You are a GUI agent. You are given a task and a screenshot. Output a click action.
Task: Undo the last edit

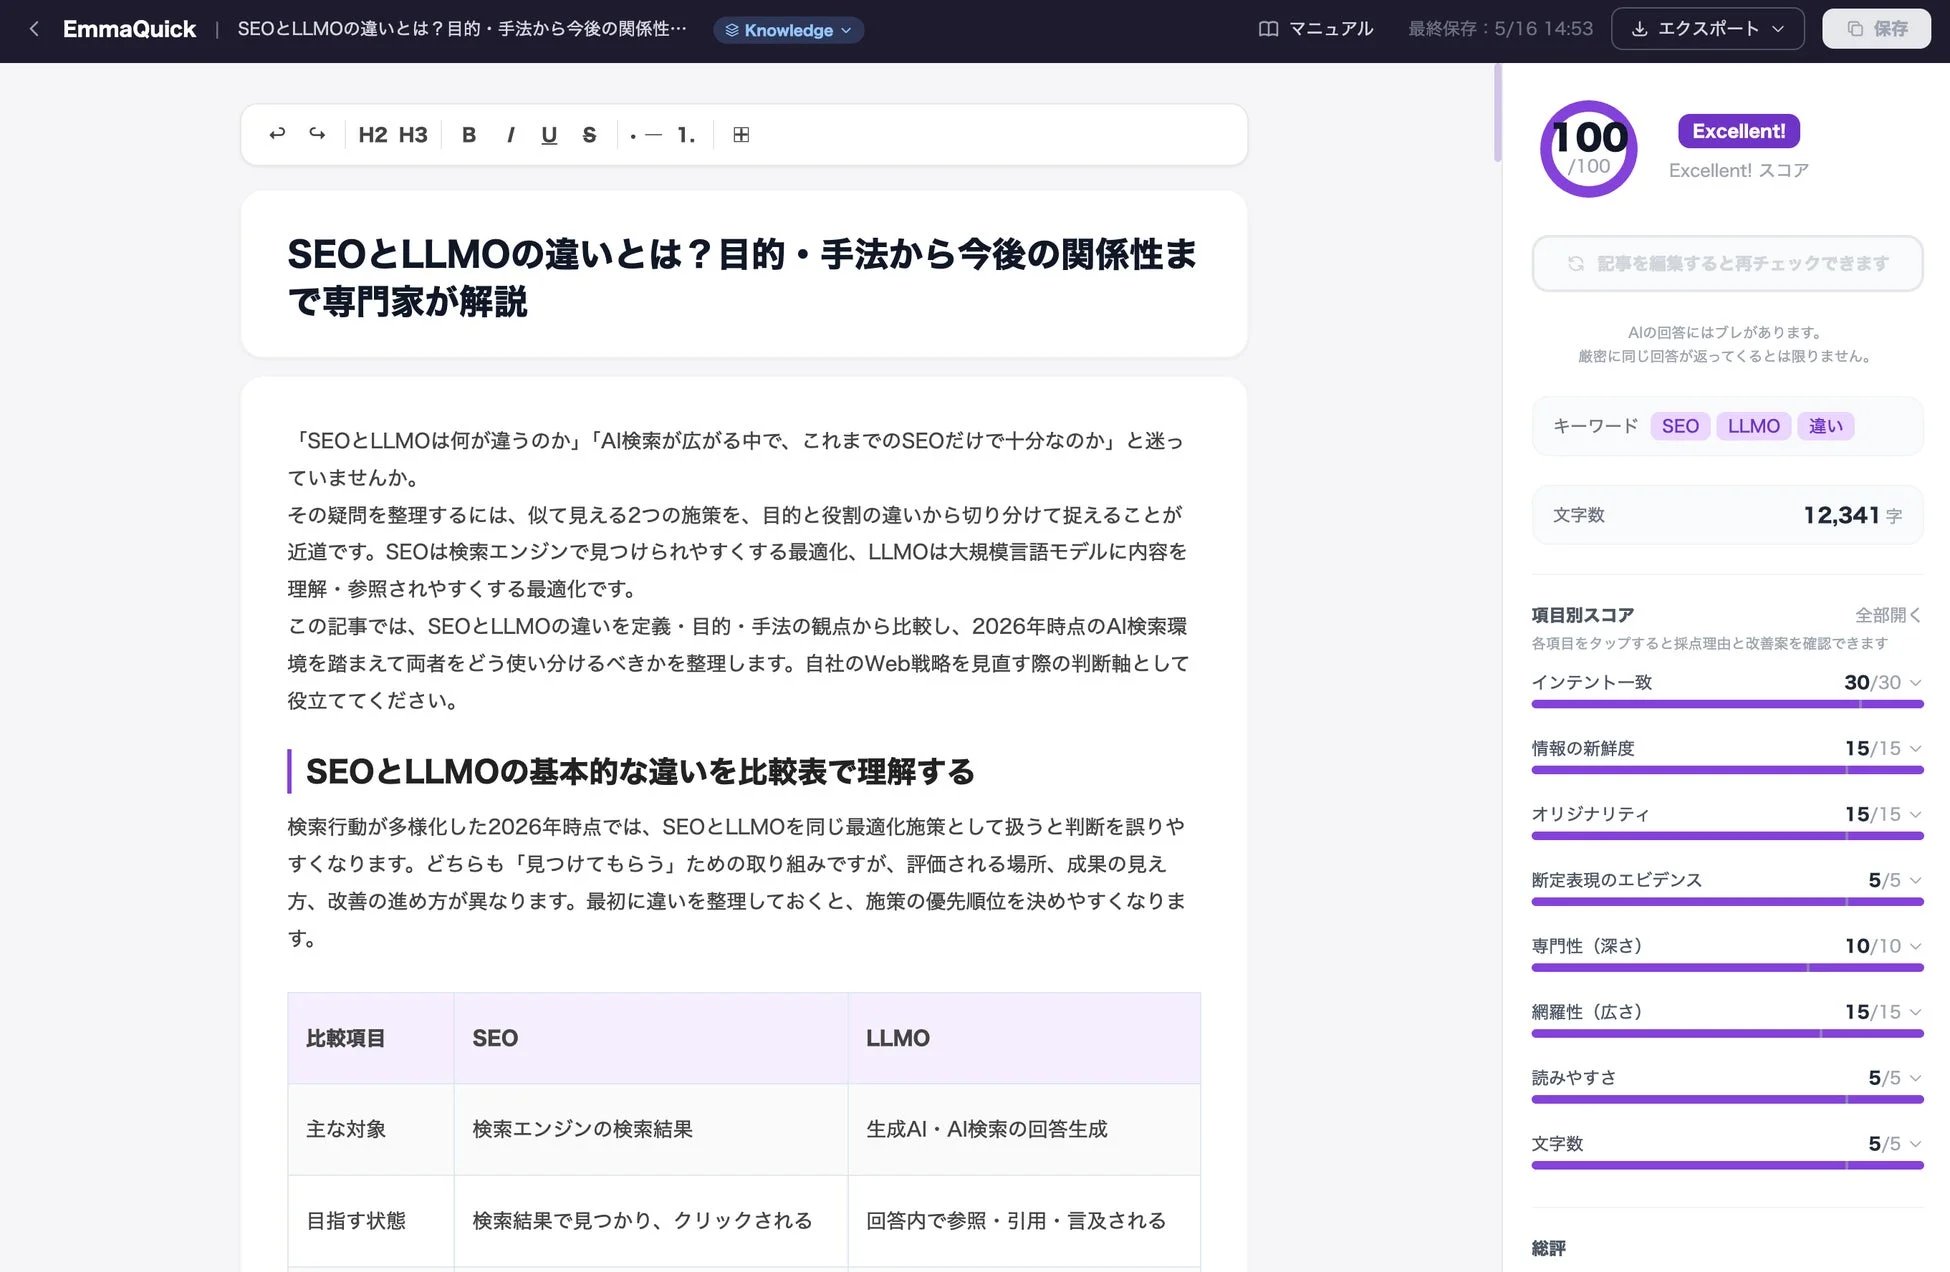[x=277, y=134]
